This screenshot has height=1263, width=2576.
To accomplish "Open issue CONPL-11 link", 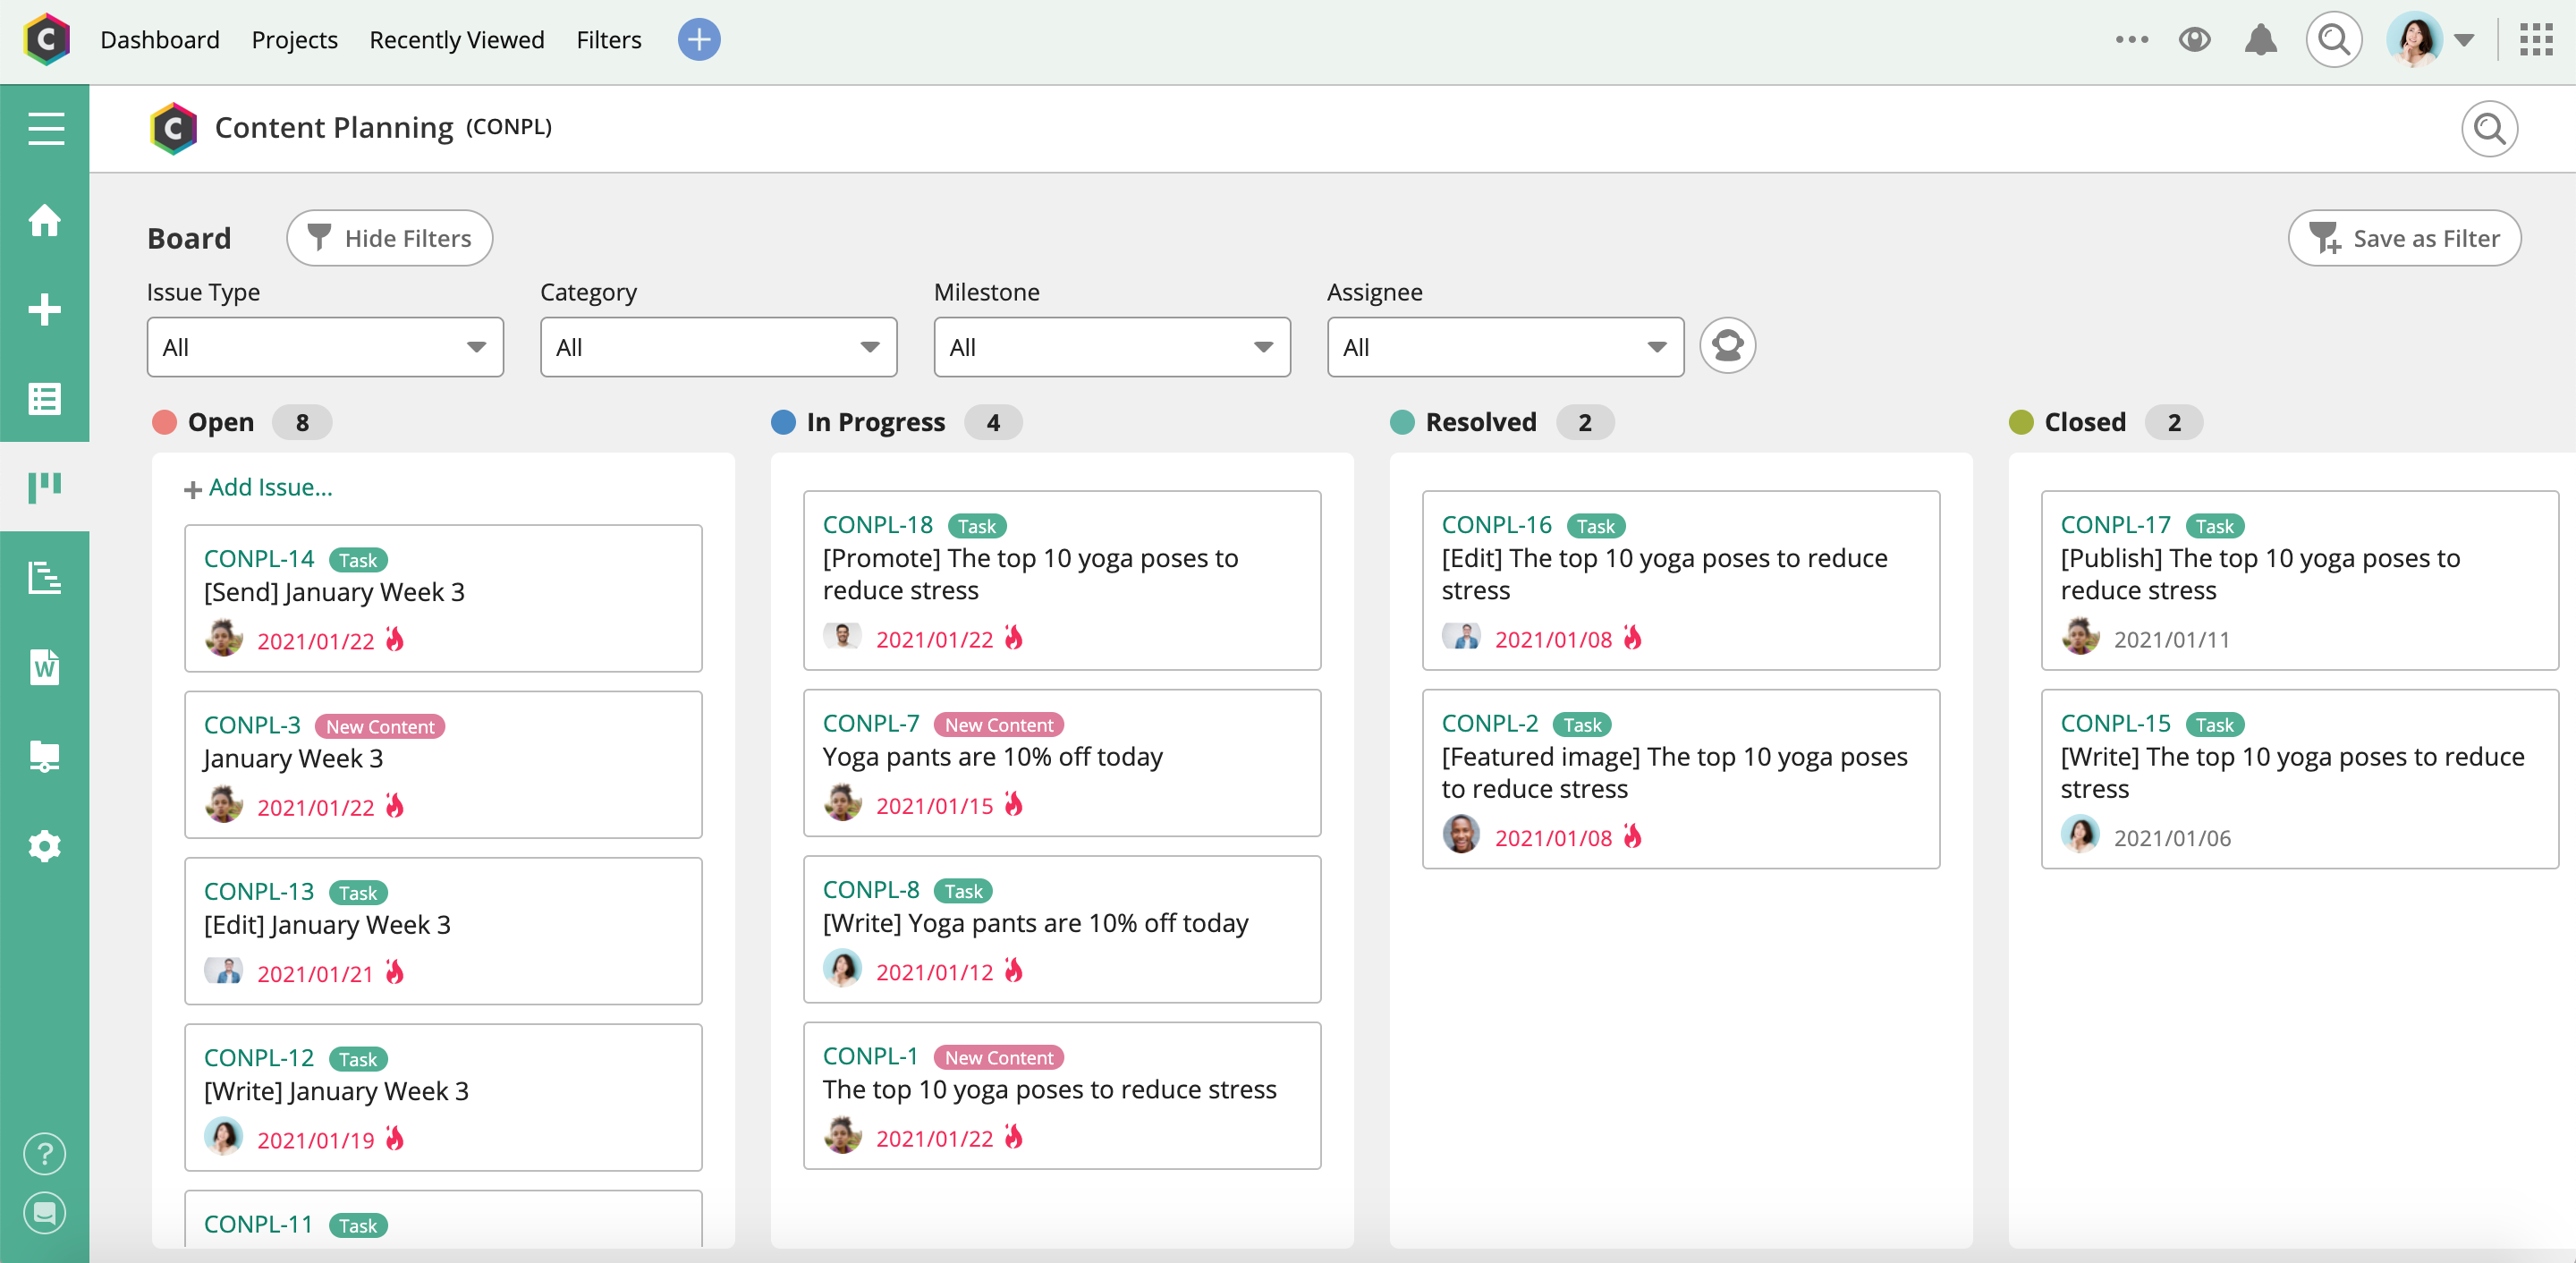I will [x=259, y=1224].
